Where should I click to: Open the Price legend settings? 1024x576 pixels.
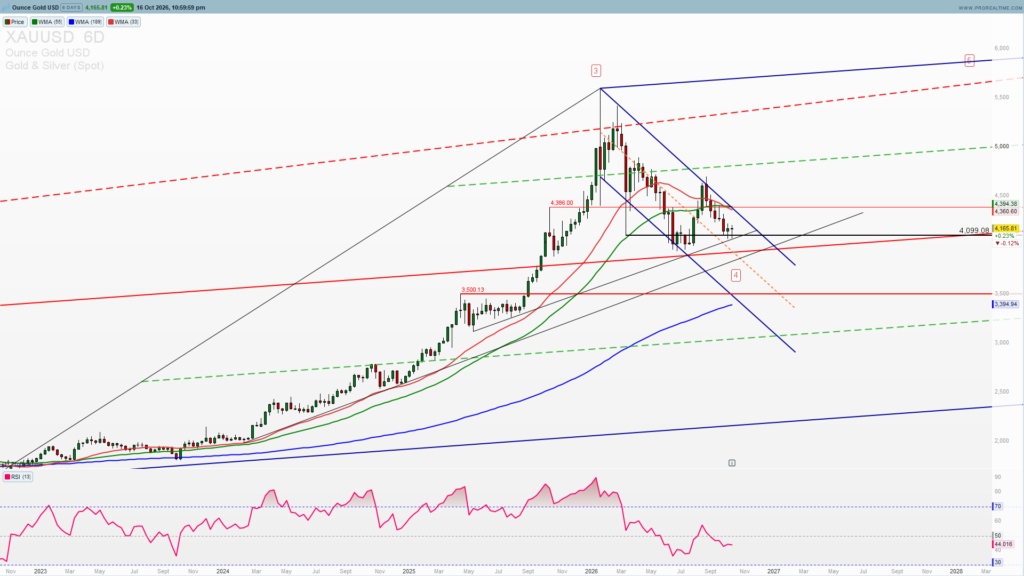click(15, 22)
